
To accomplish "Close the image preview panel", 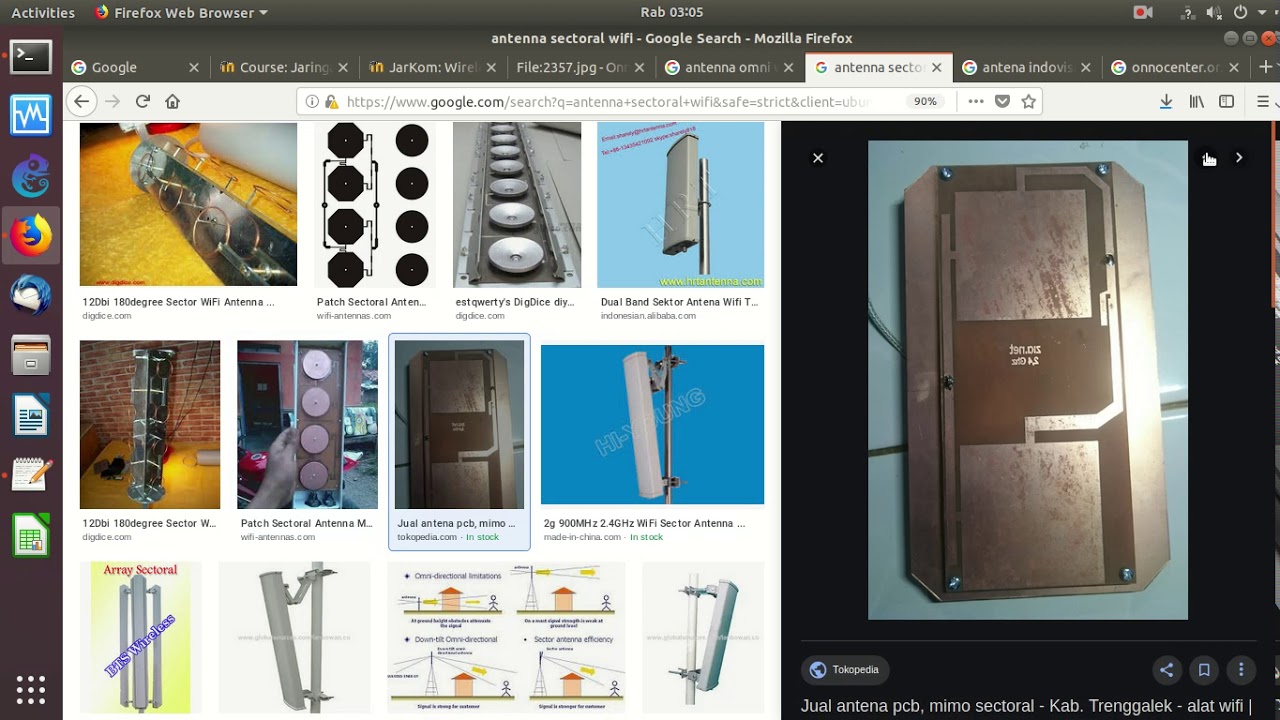I will coord(818,158).
